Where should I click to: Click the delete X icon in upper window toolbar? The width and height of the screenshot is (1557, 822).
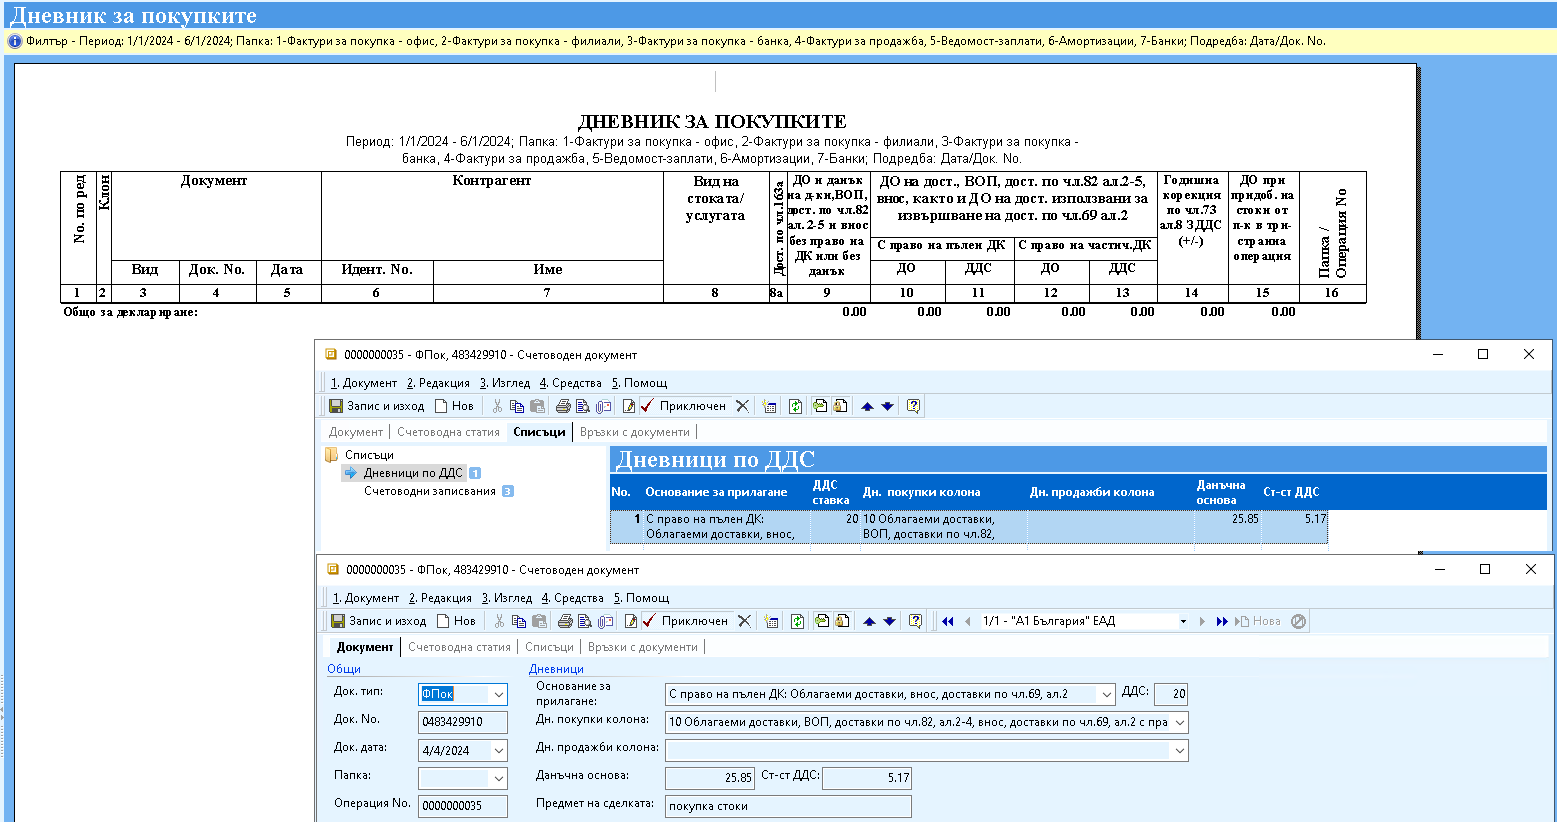tap(742, 406)
